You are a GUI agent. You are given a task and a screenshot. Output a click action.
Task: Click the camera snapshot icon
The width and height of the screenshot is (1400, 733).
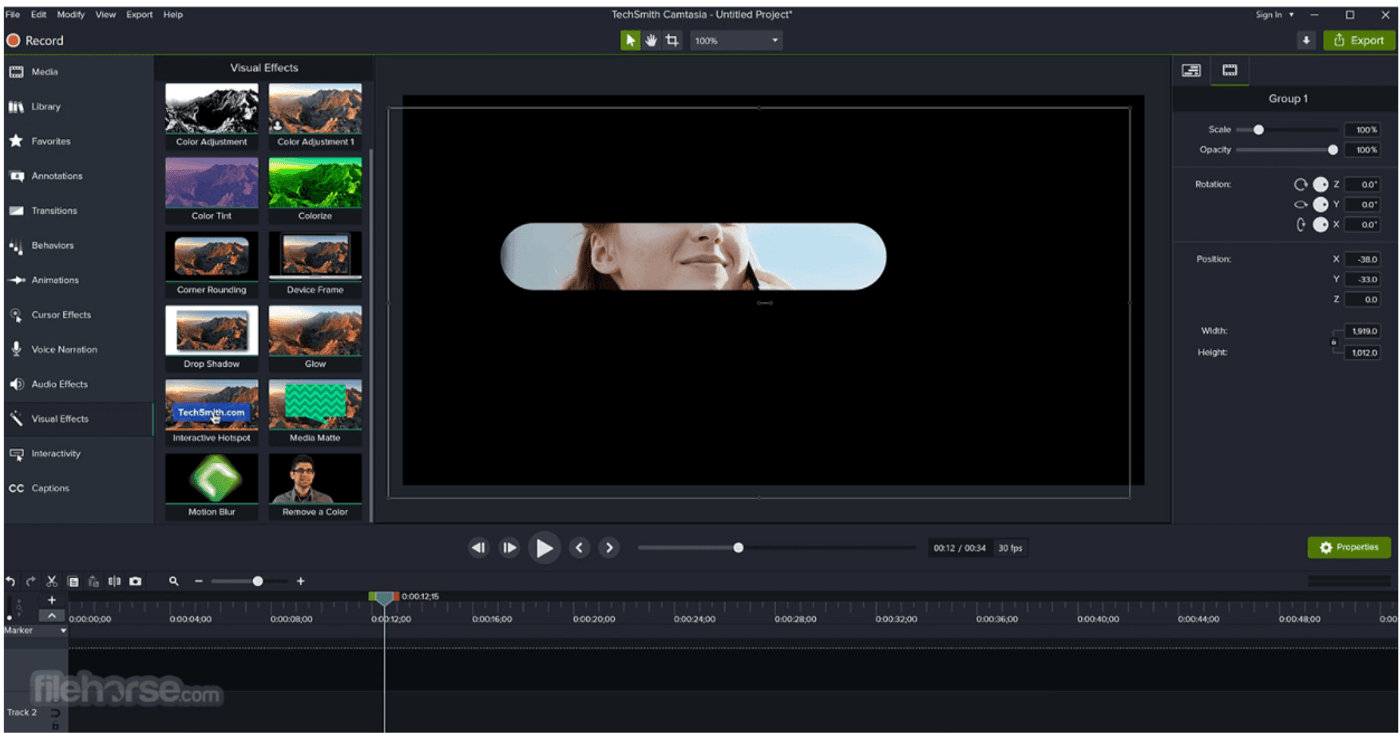tap(135, 581)
